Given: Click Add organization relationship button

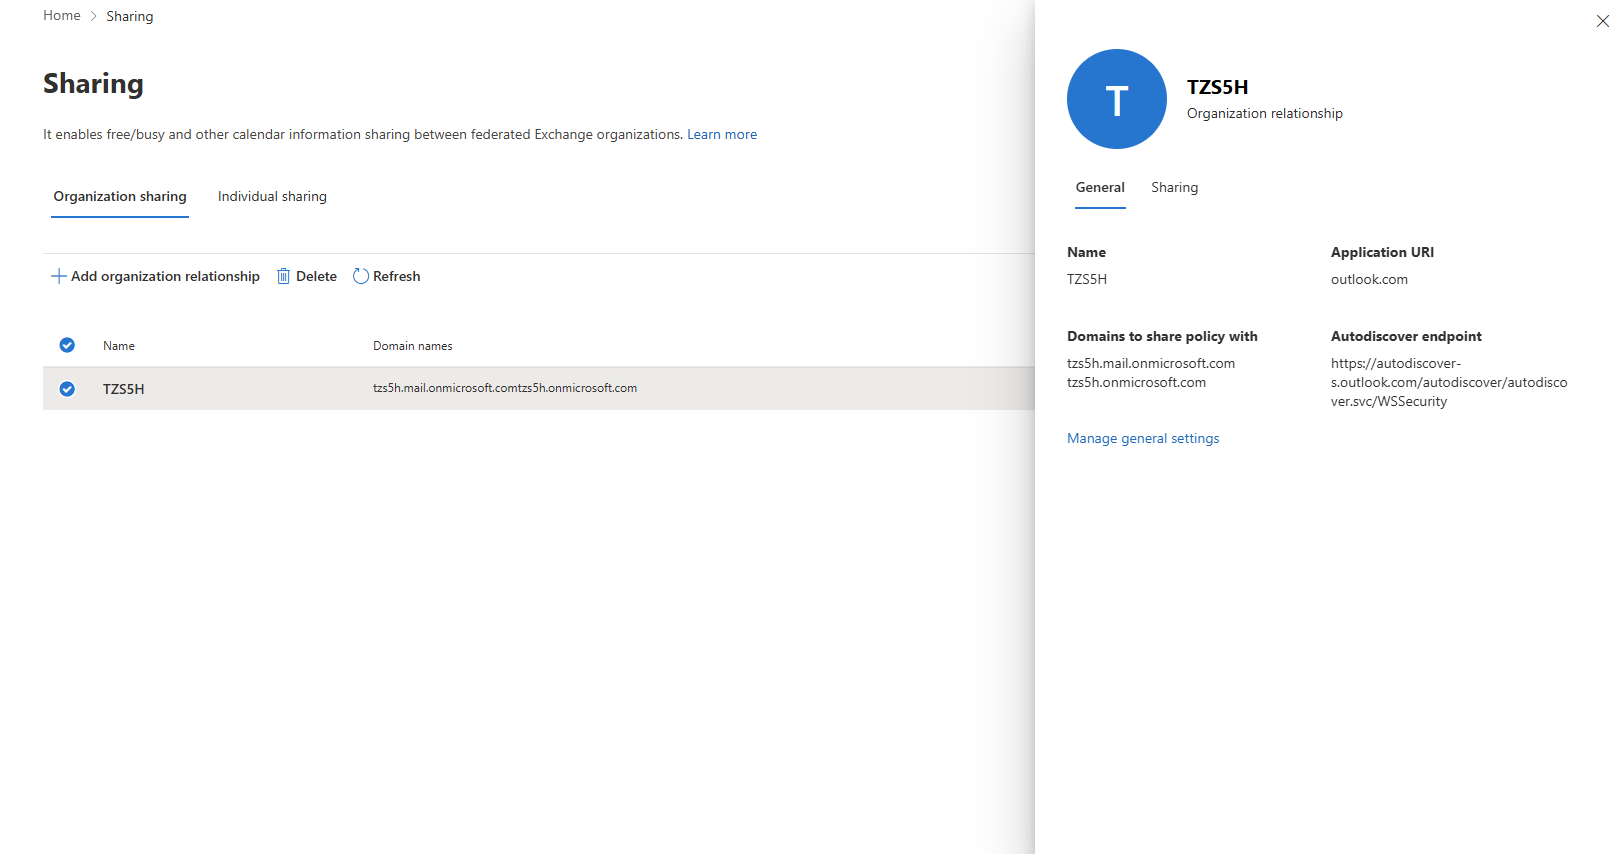Looking at the screenshot, I should point(155,276).
